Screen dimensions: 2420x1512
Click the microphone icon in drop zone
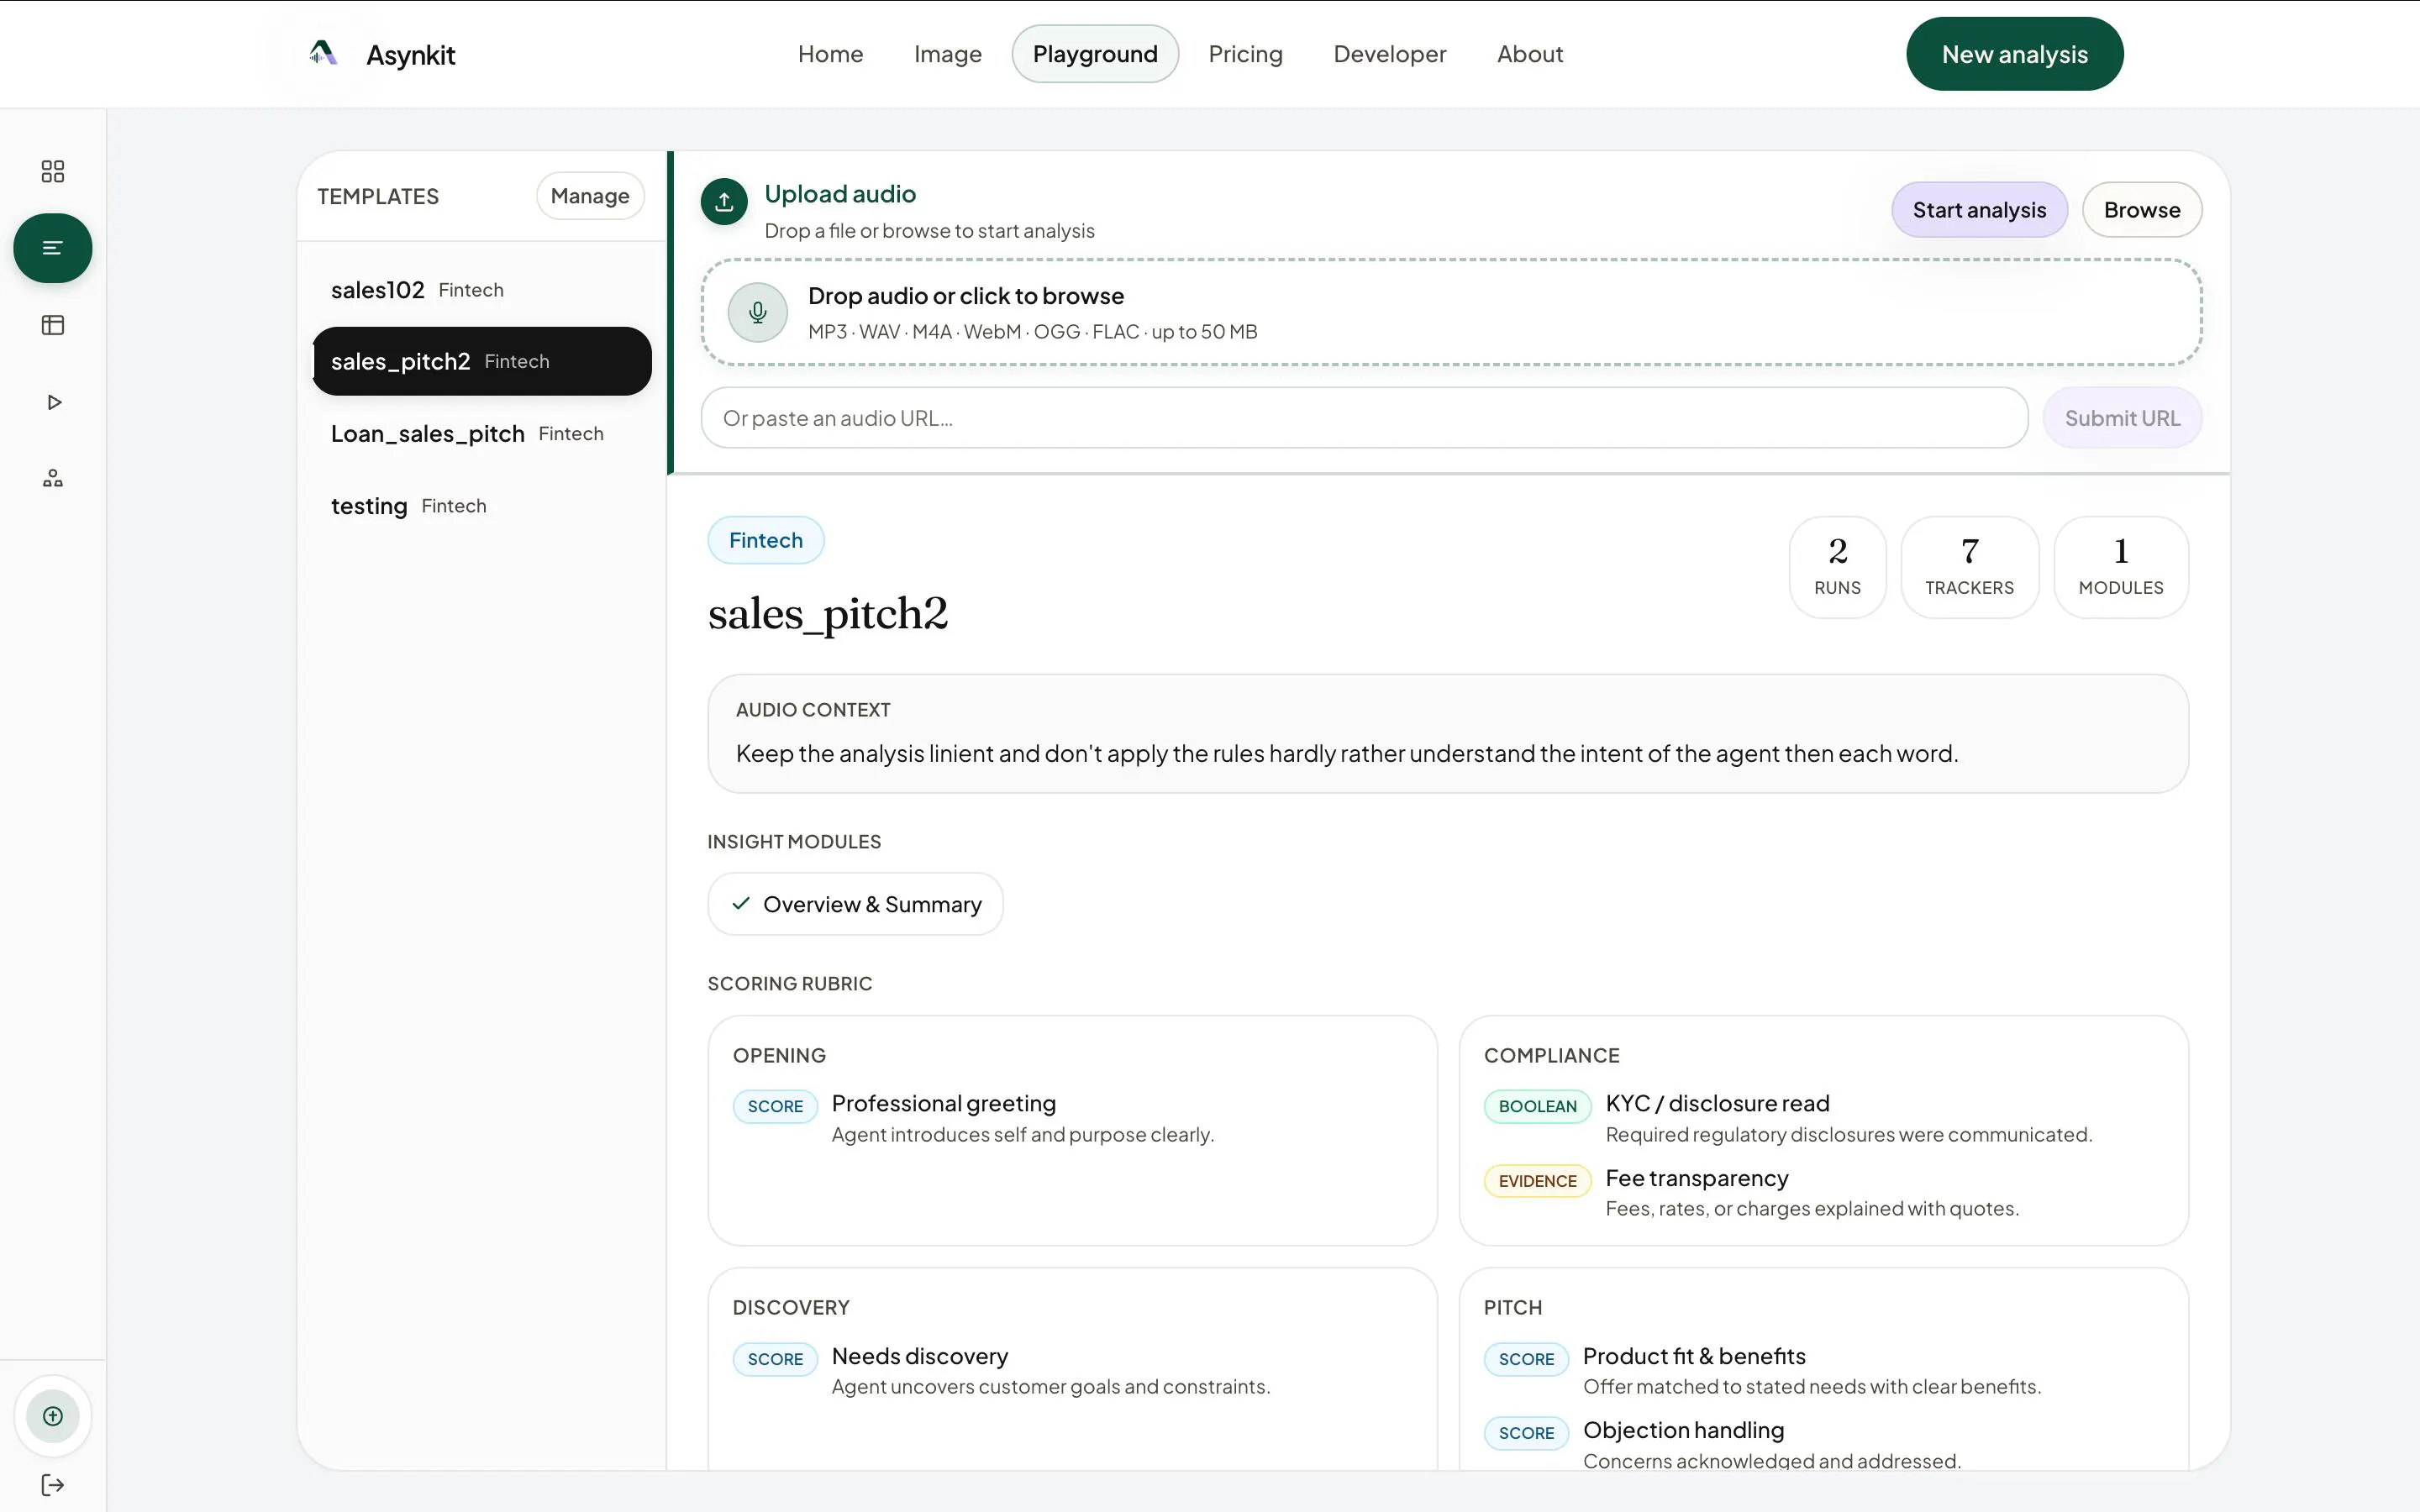(758, 313)
